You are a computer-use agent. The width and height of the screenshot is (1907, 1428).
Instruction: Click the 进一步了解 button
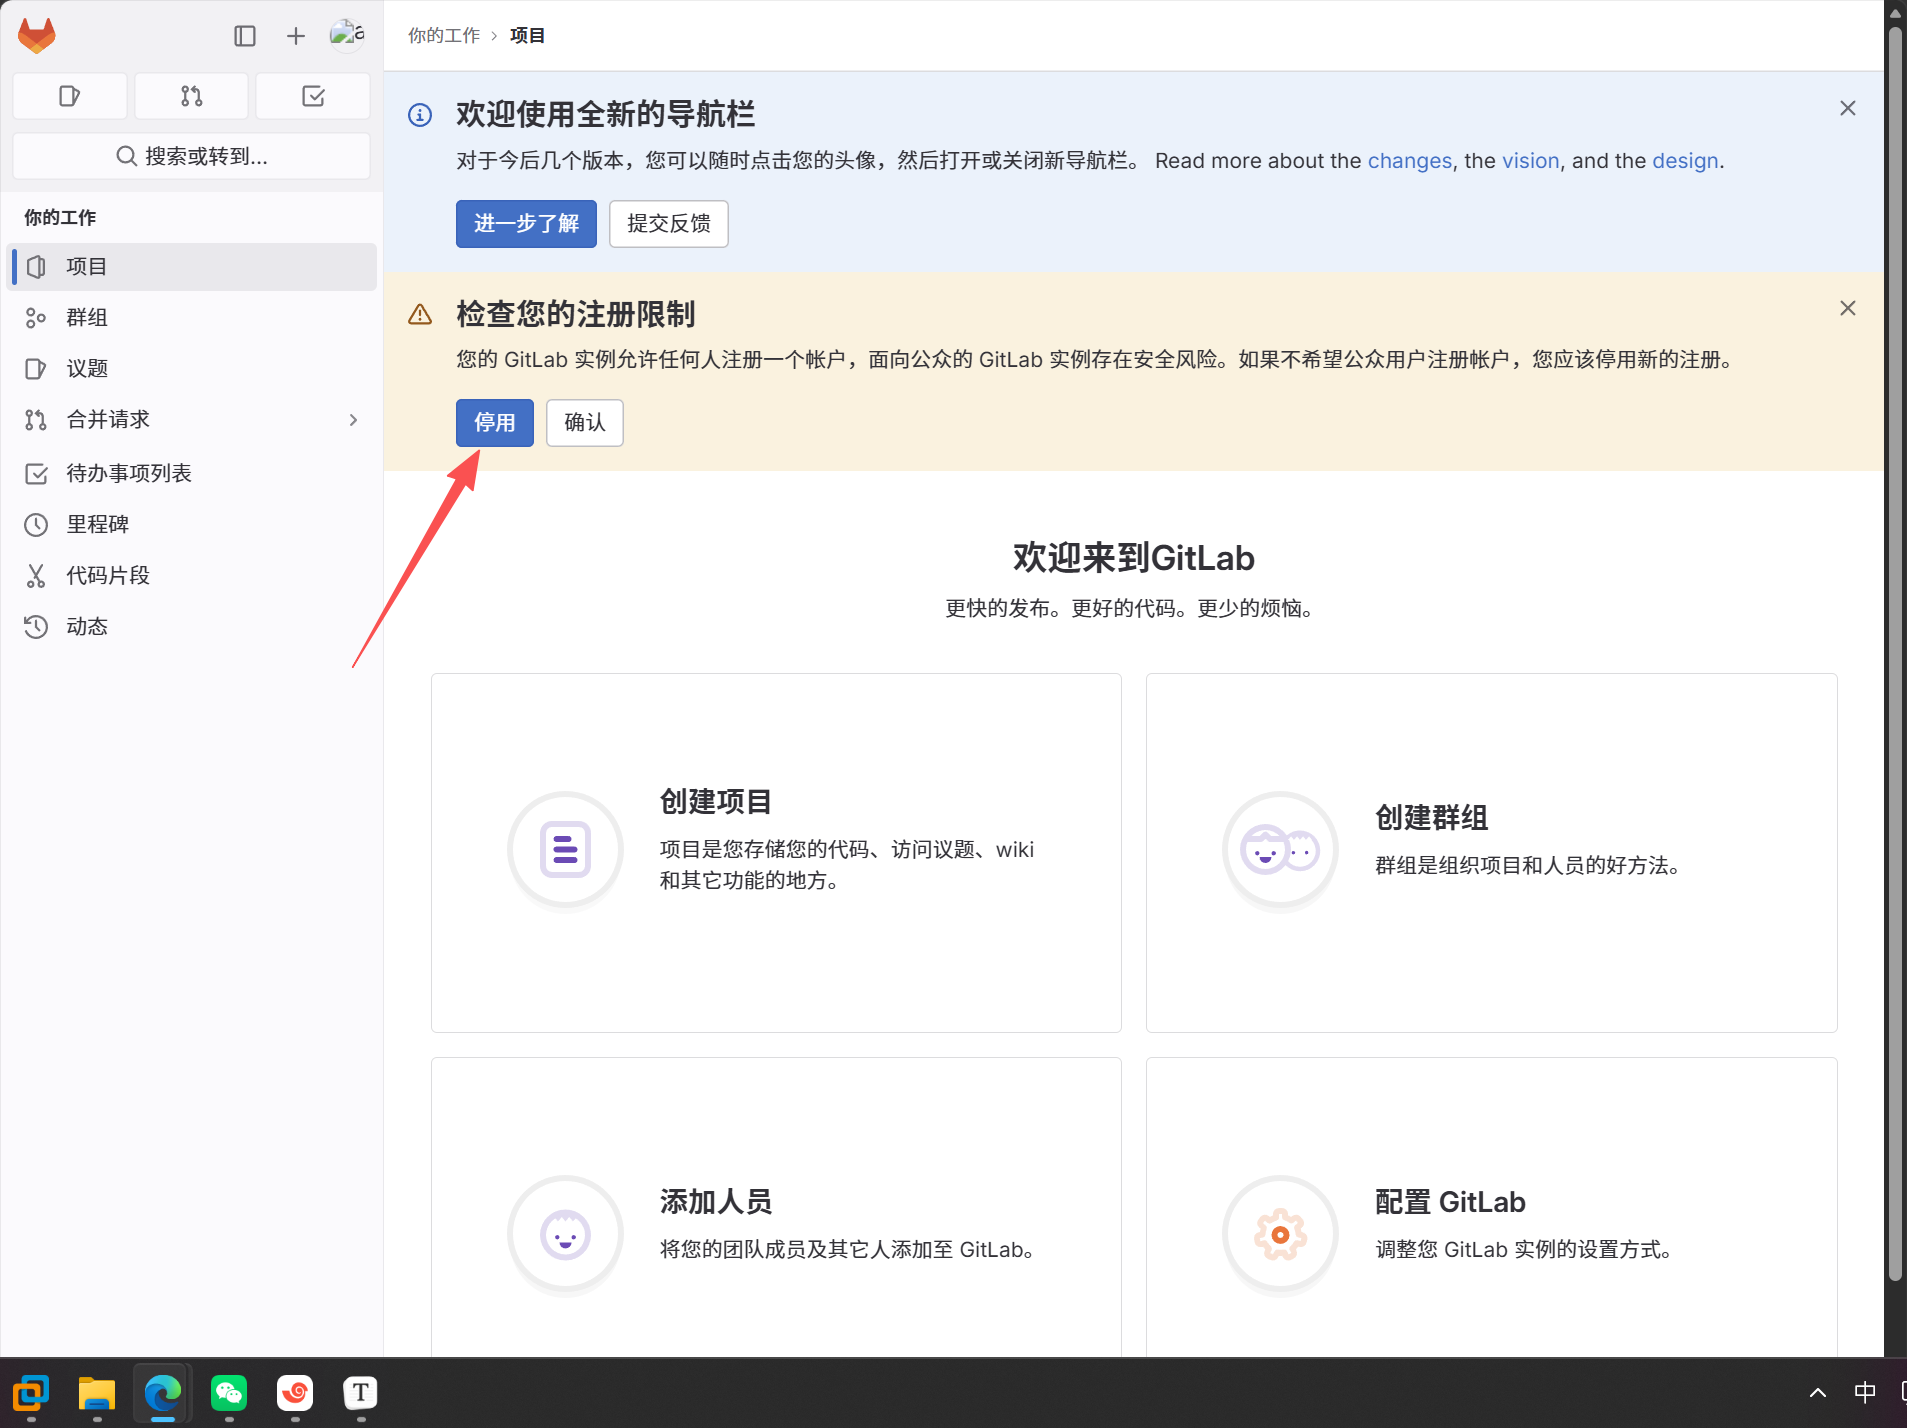pyautogui.click(x=526, y=224)
